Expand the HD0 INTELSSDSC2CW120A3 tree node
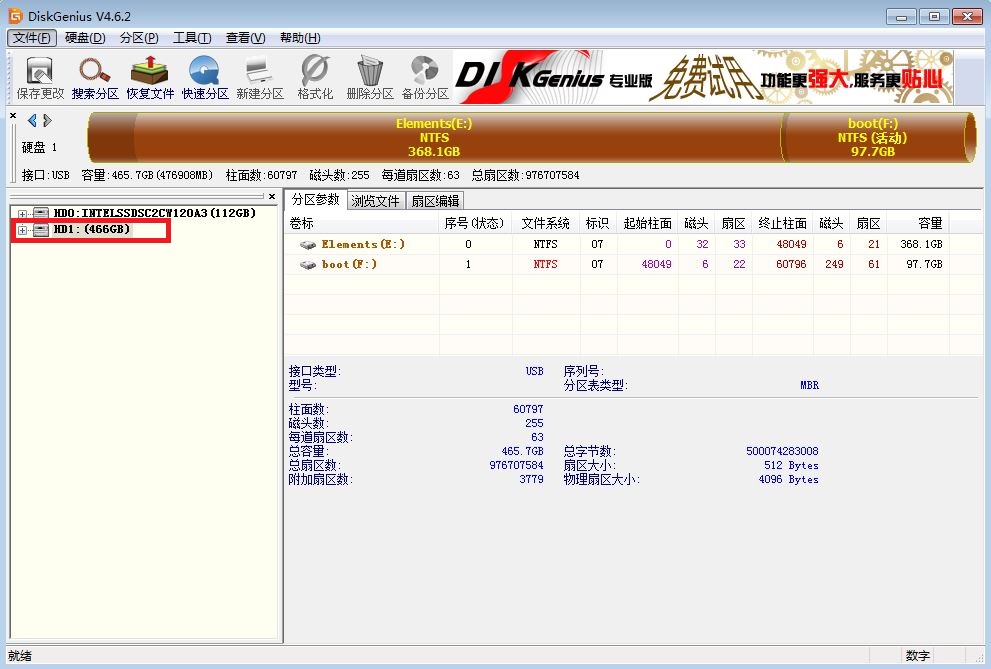Image resolution: width=991 pixels, height=669 pixels. click(x=23, y=214)
